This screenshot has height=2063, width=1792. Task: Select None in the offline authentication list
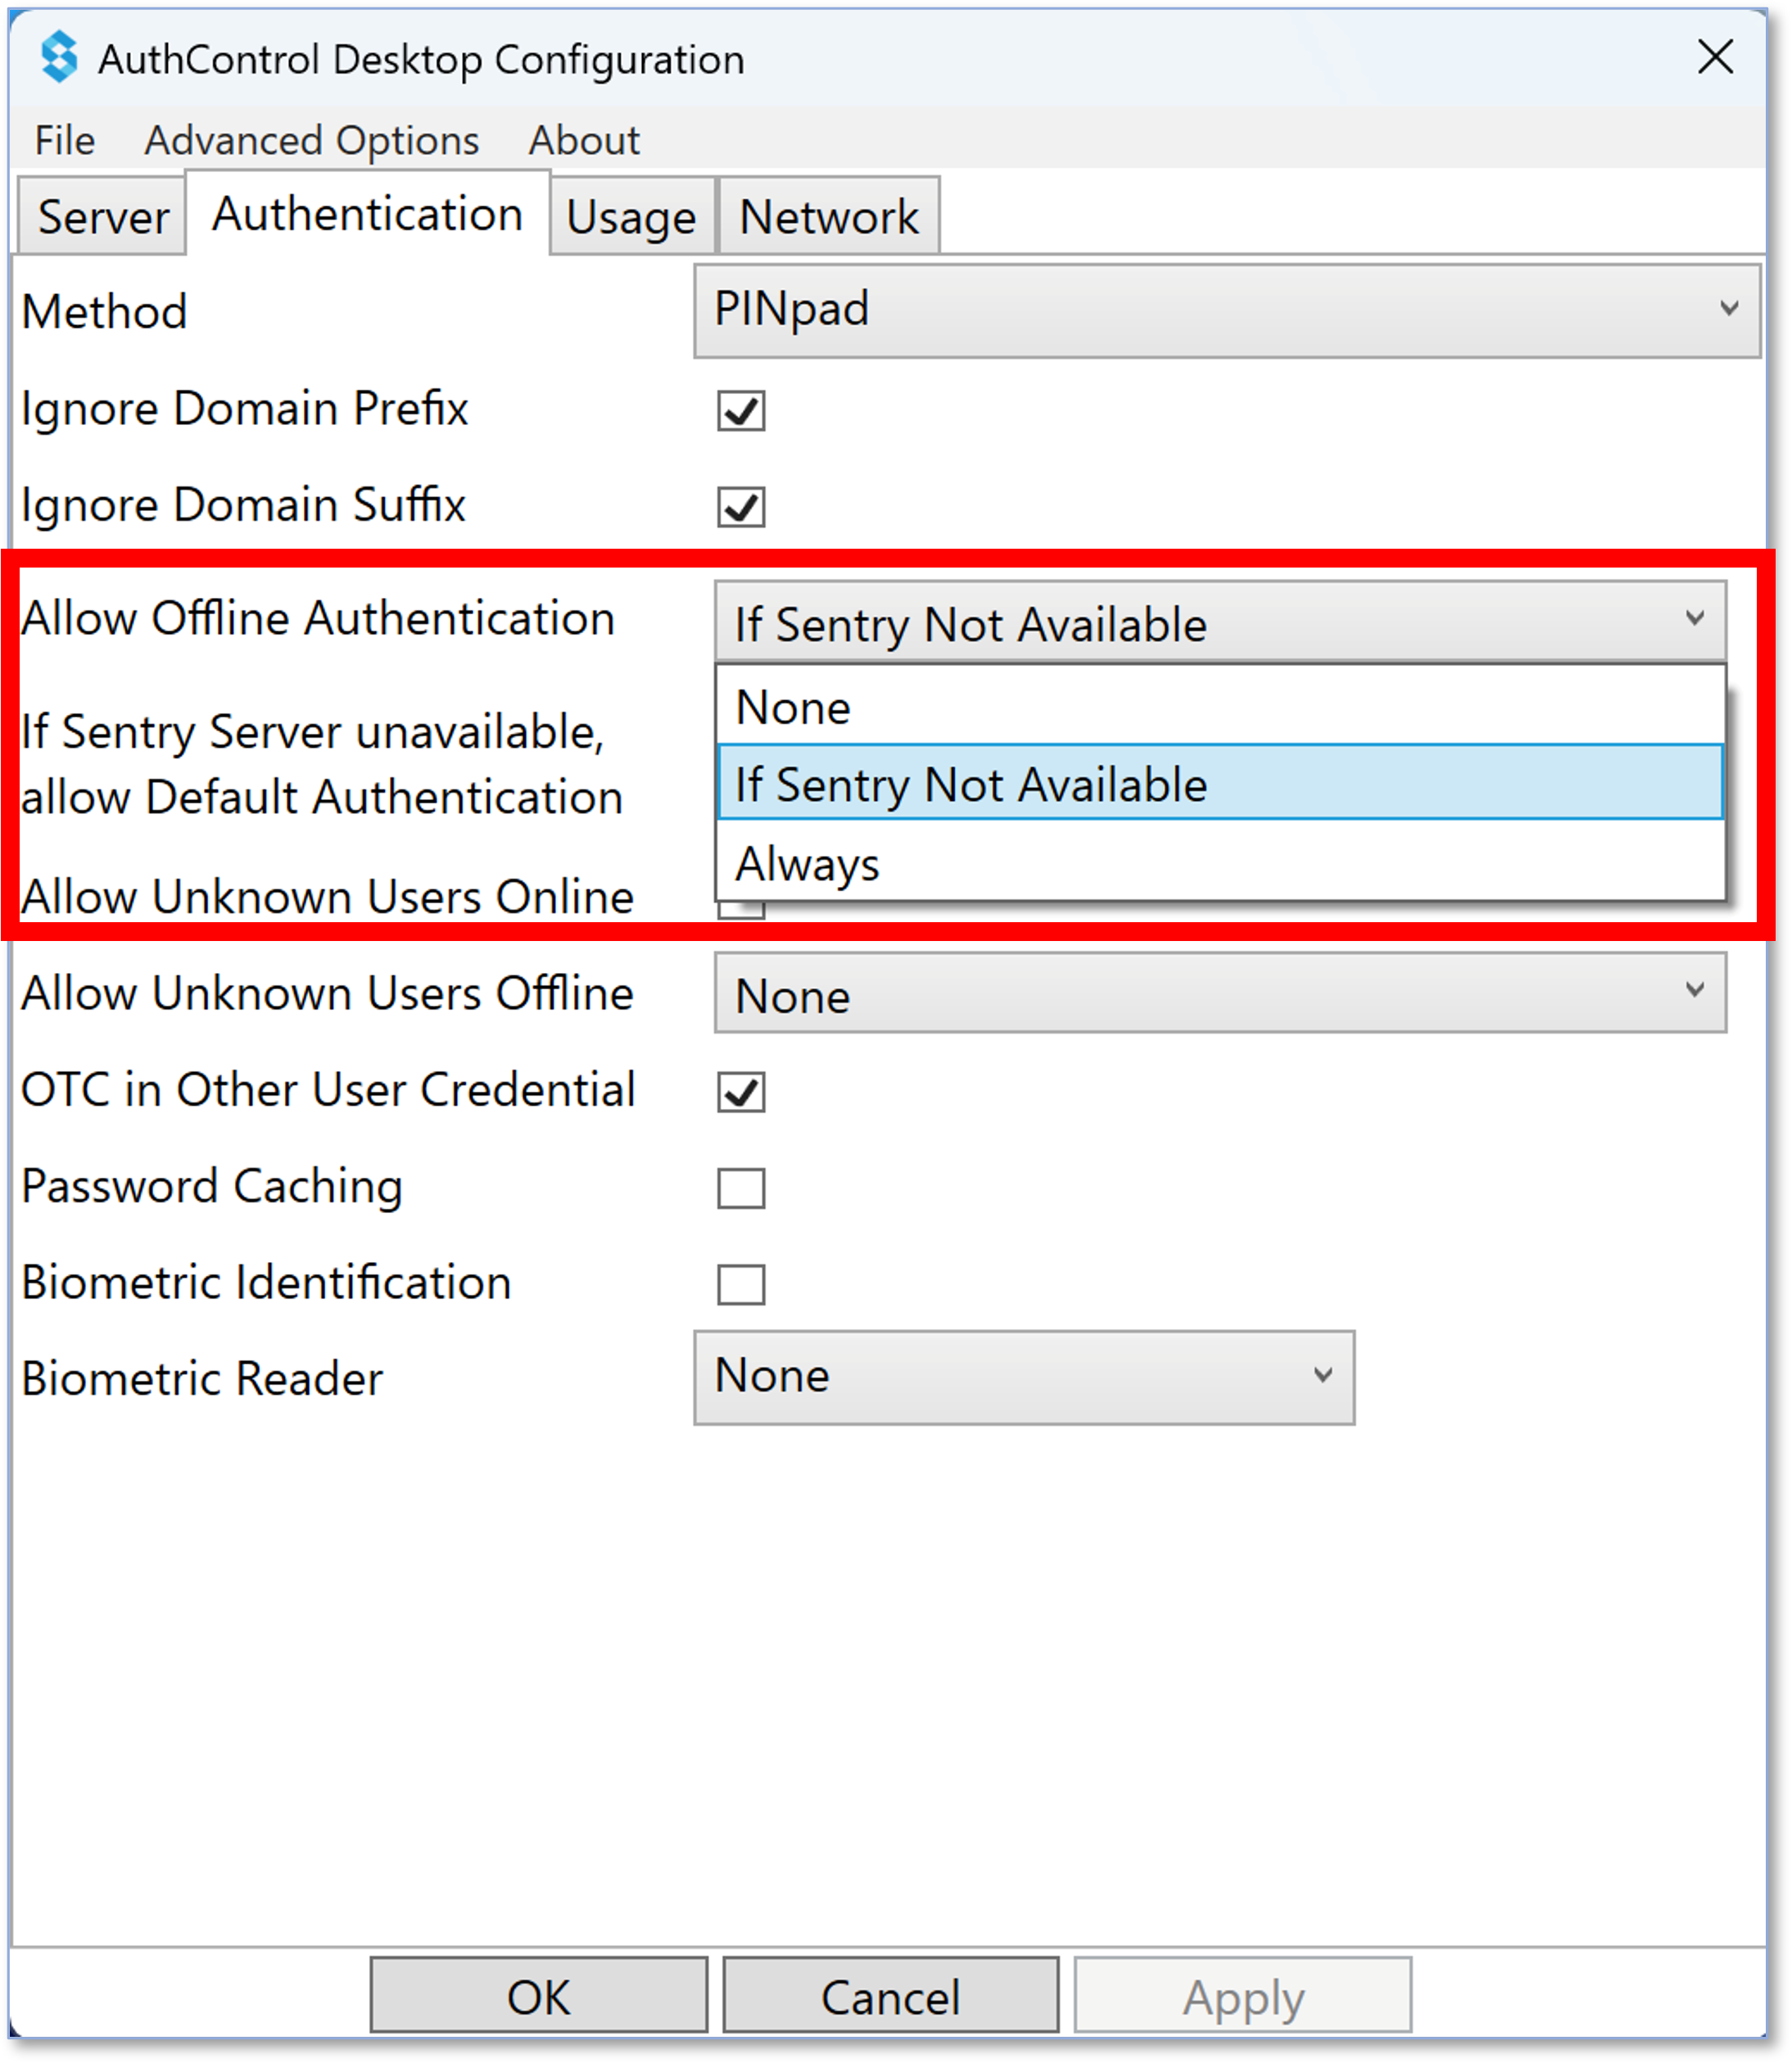click(1220, 707)
